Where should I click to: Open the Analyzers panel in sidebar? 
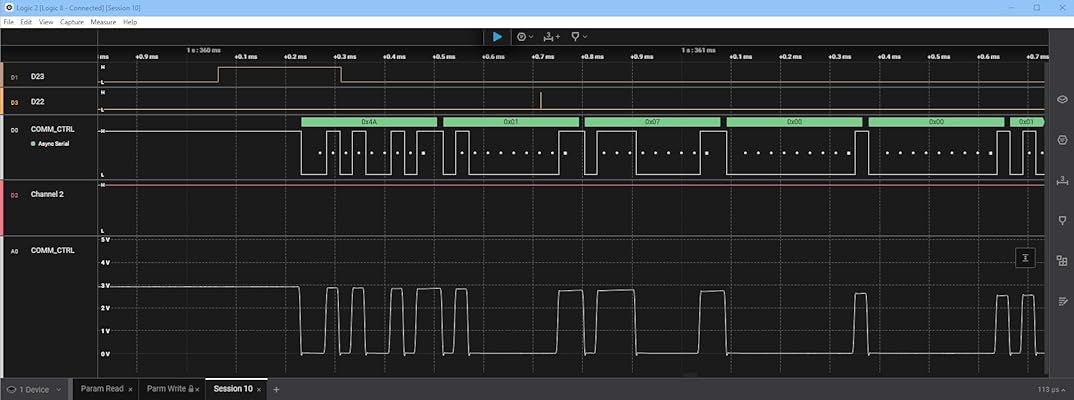1062,140
